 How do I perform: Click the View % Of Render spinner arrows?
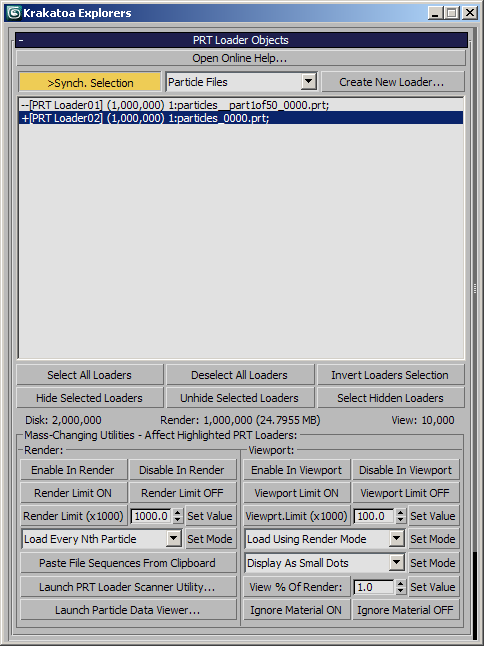(x=400, y=587)
